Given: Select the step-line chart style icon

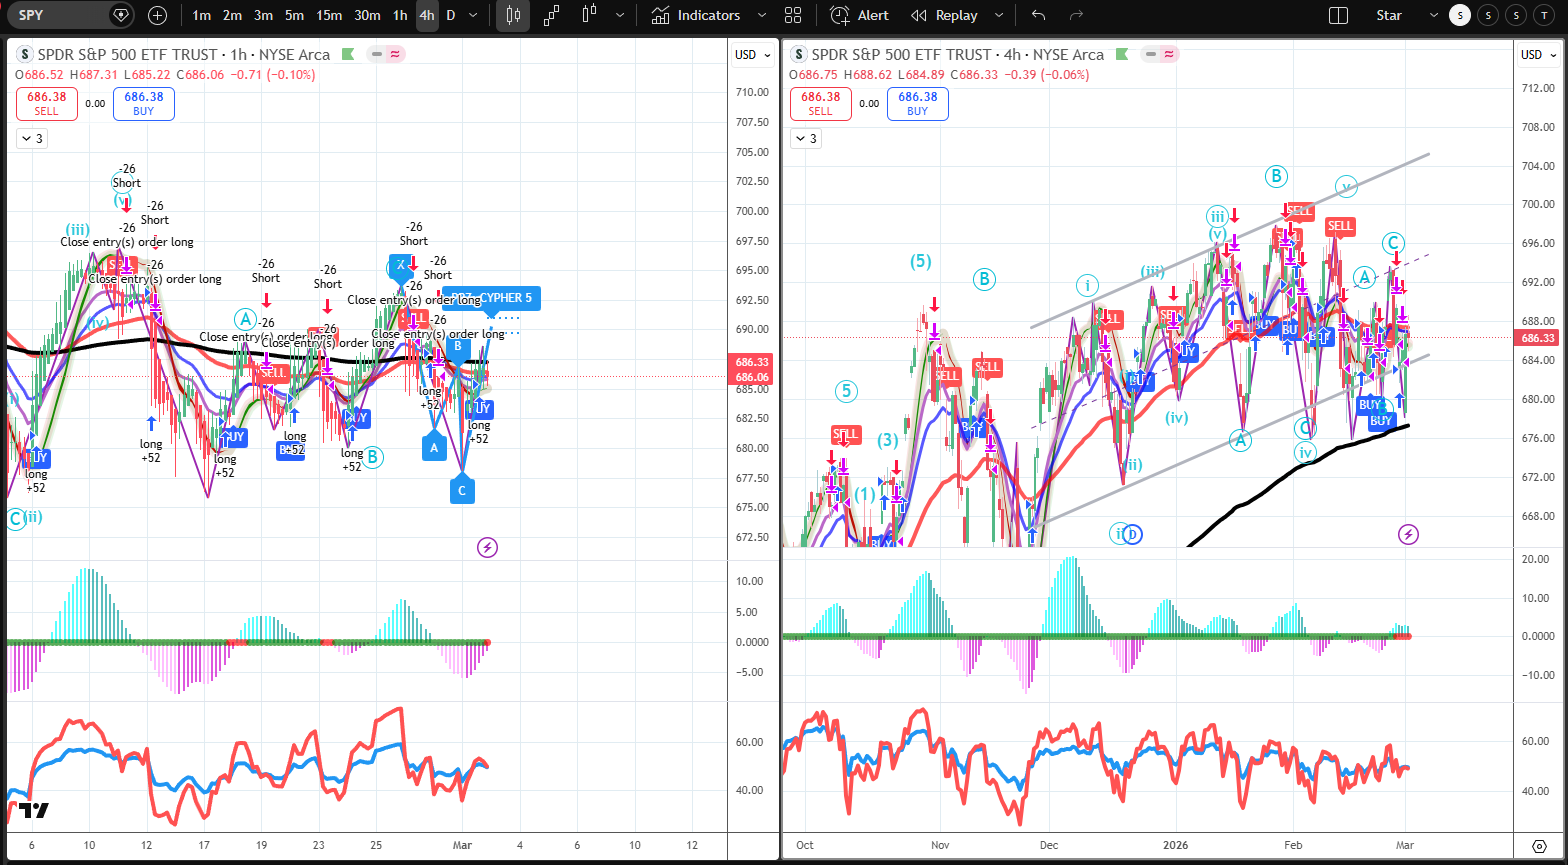Looking at the screenshot, I should (551, 15).
